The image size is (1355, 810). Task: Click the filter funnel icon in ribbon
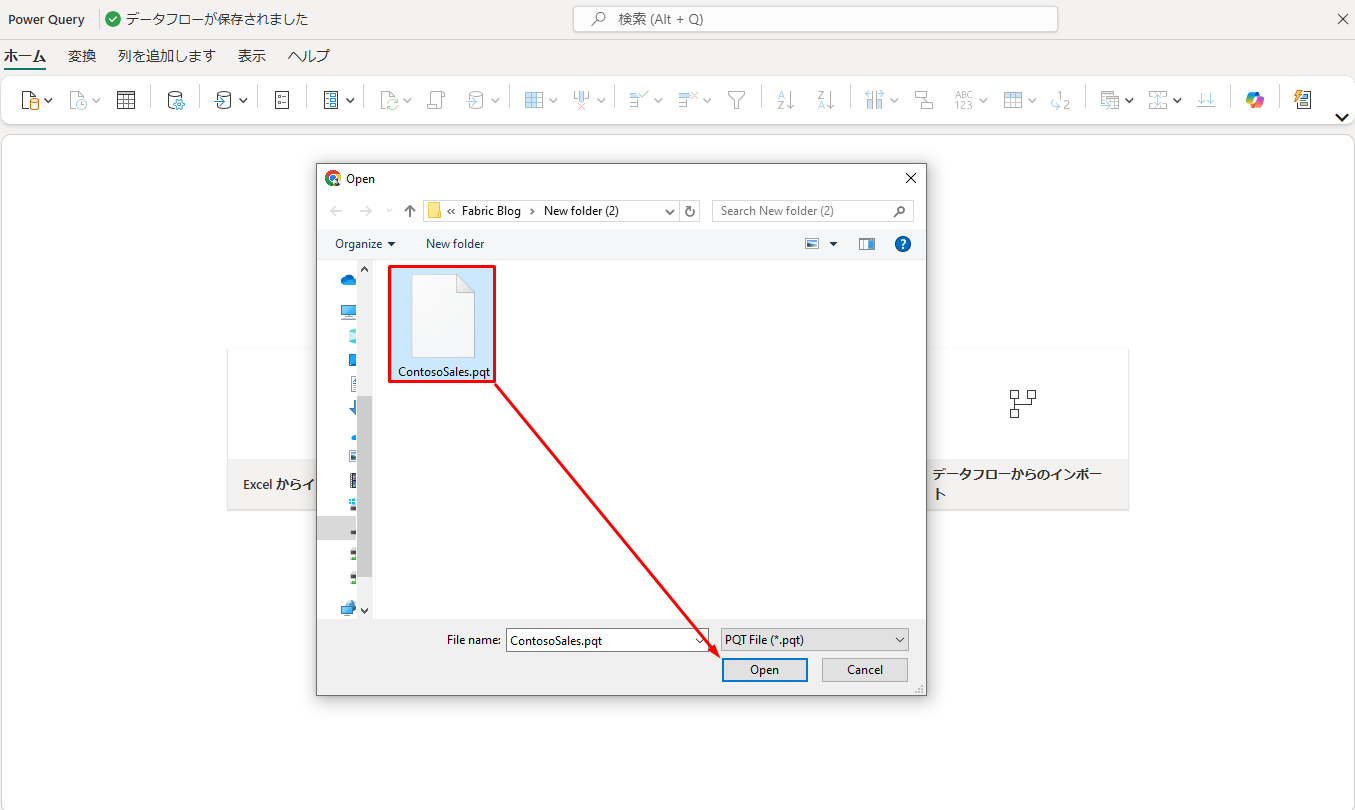click(x=737, y=100)
